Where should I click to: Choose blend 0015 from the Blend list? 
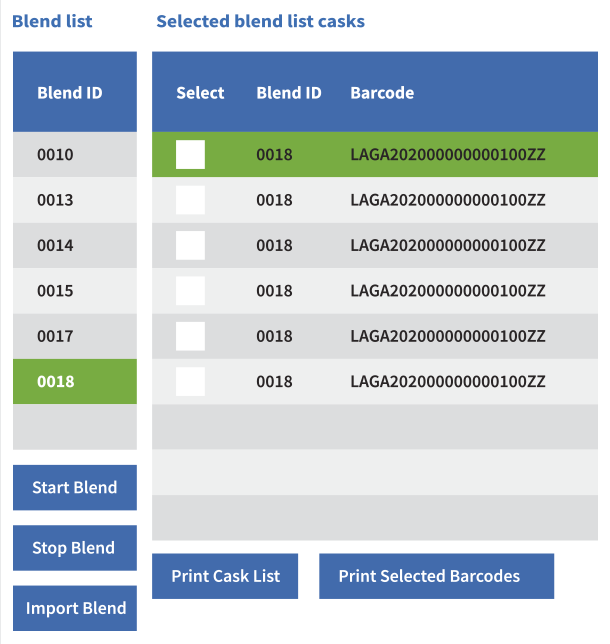(75, 291)
